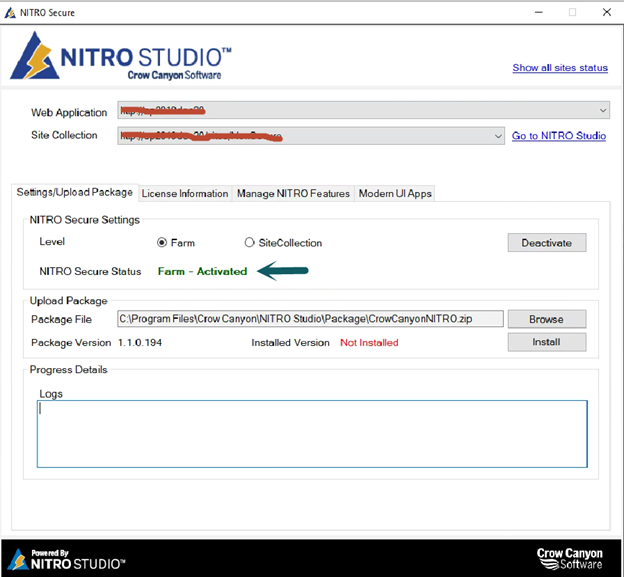The image size is (624, 577).
Task: Click Browse to choose package file
Action: (x=547, y=319)
